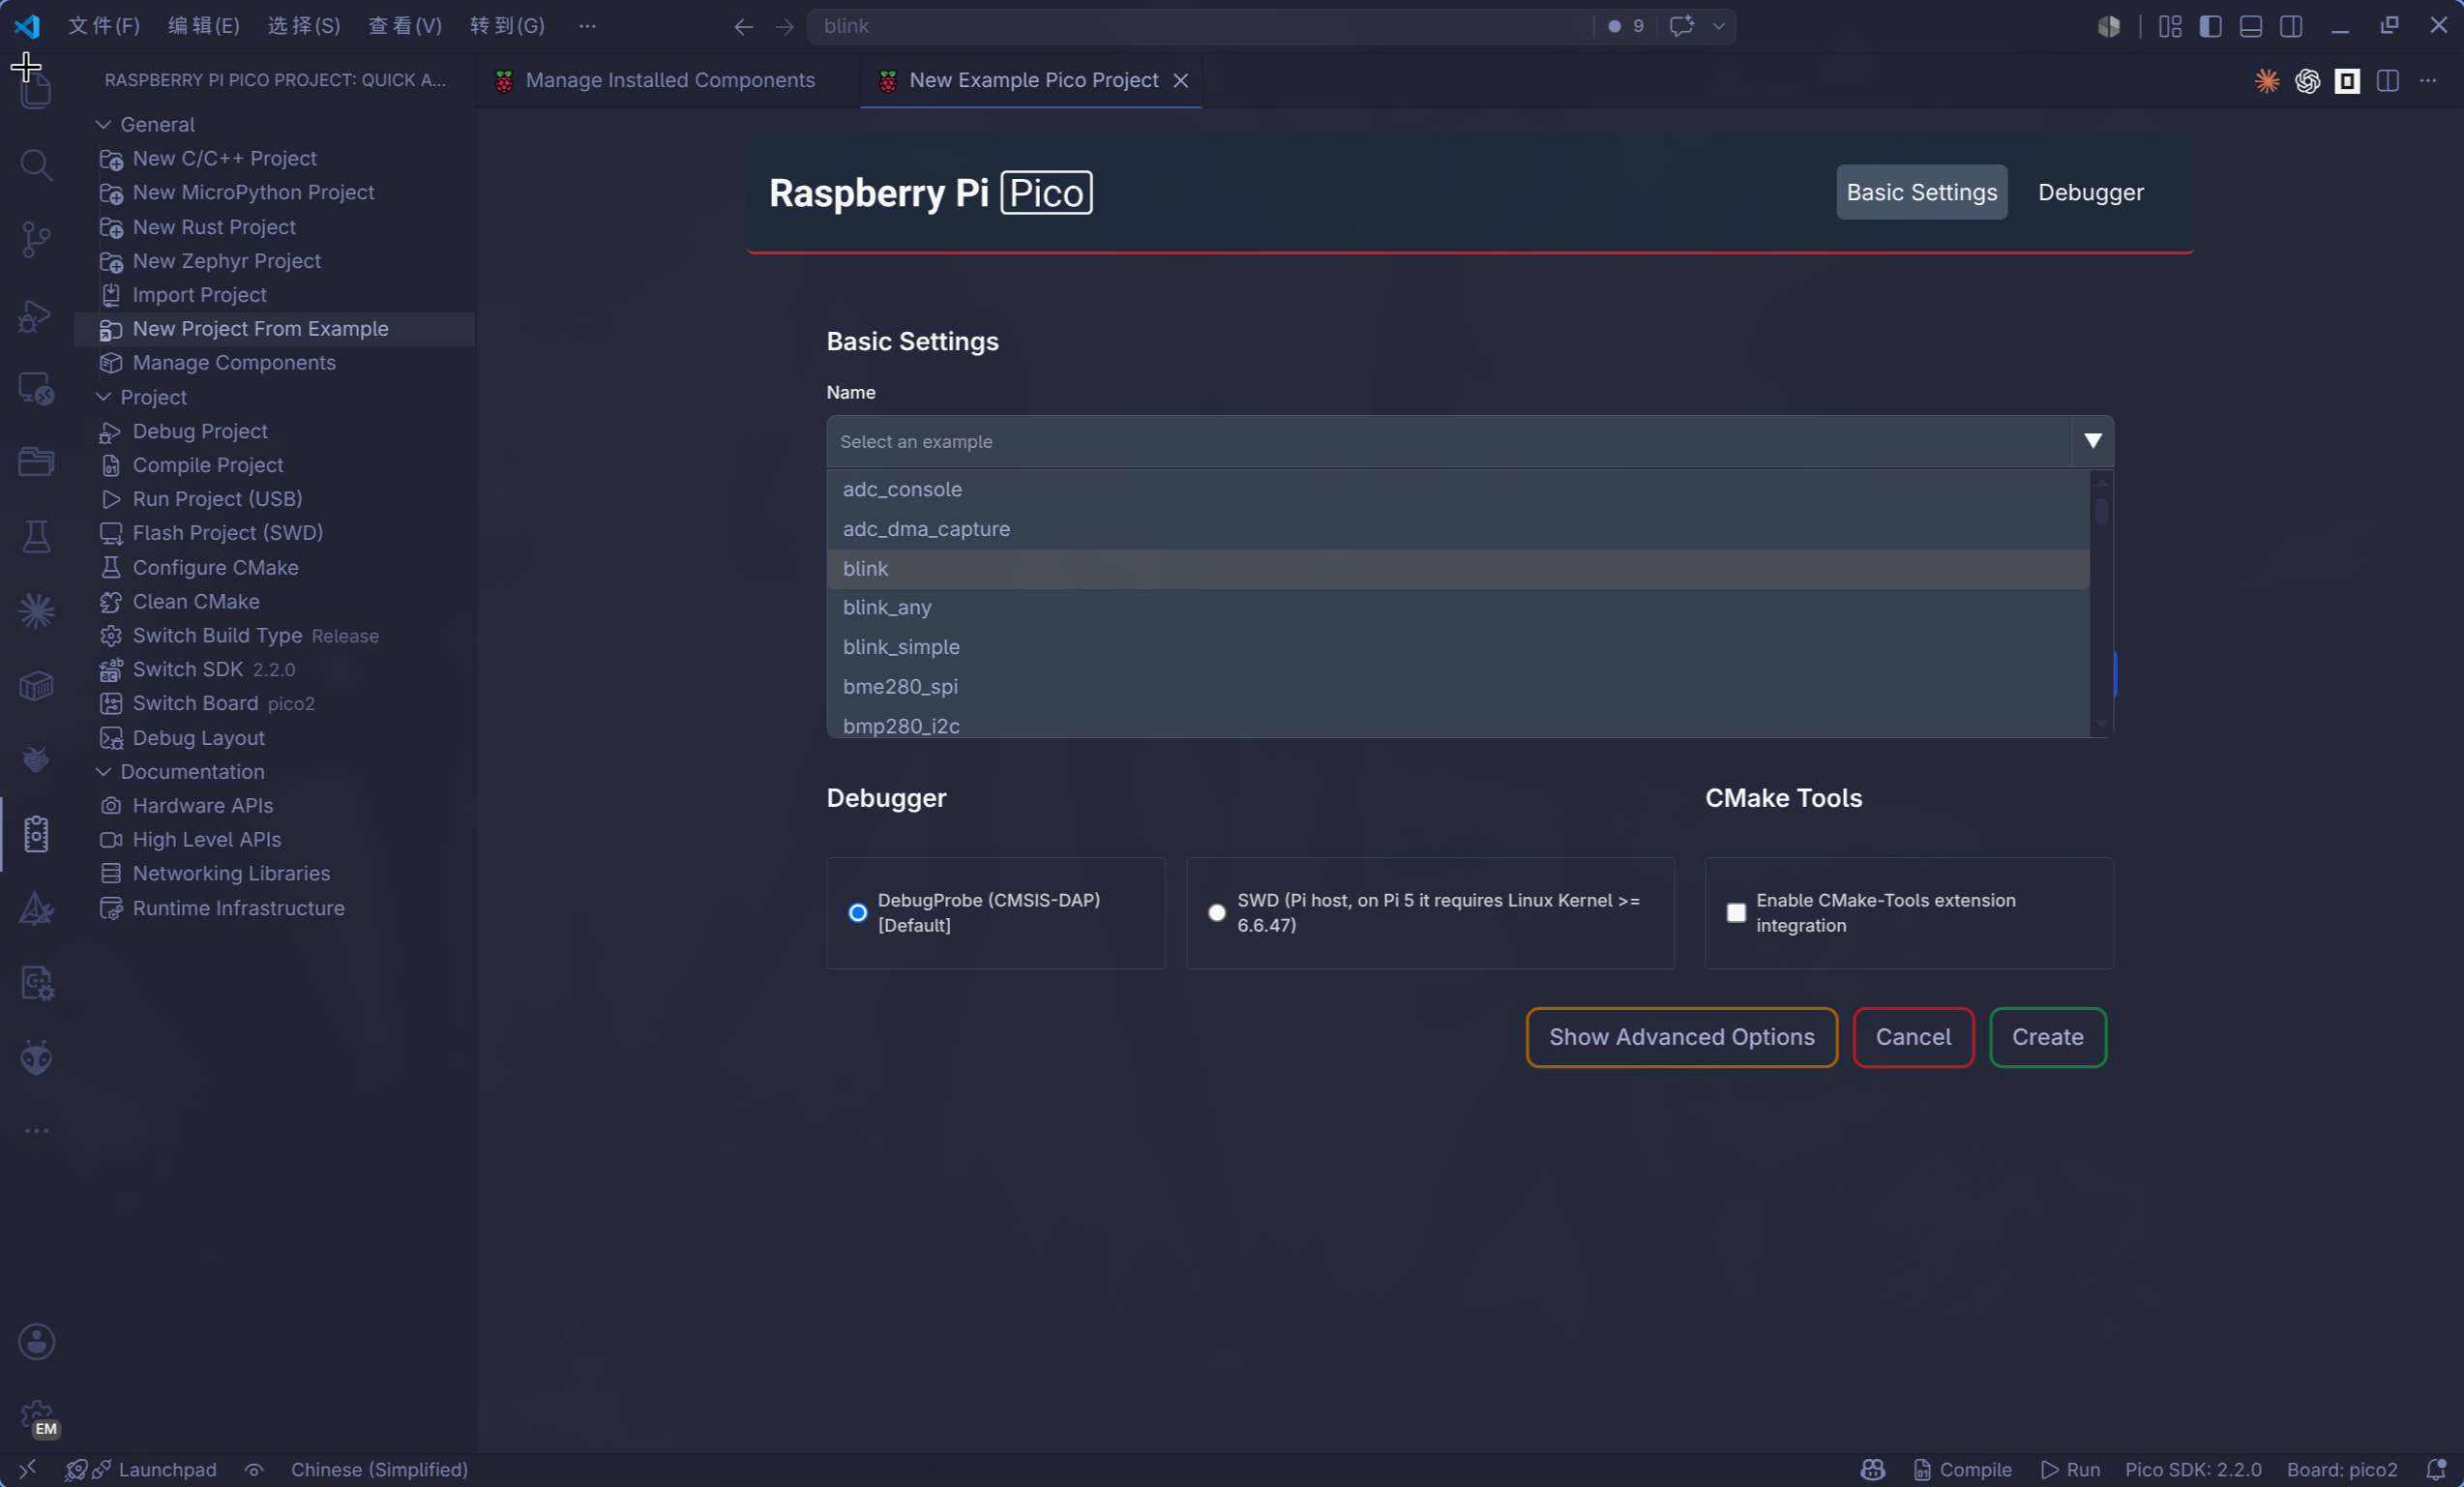Screen dimensions: 2464x1487
Task: Choose bme280_spi from example list
Action: 1458,686
